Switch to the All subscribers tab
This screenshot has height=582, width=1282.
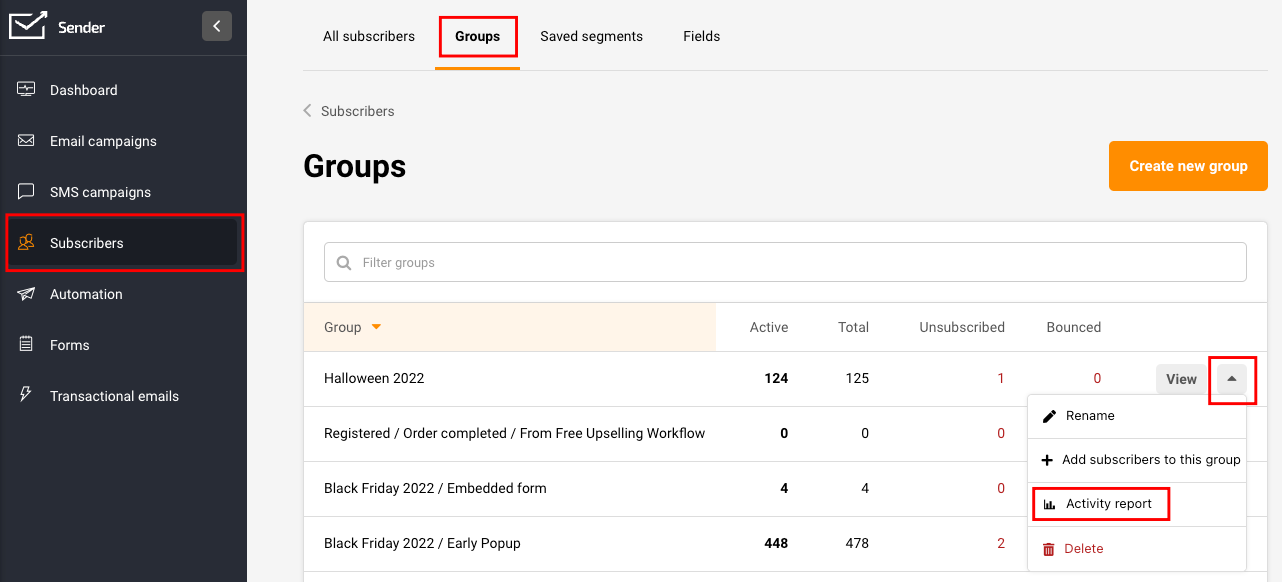click(x=369, y=36)
